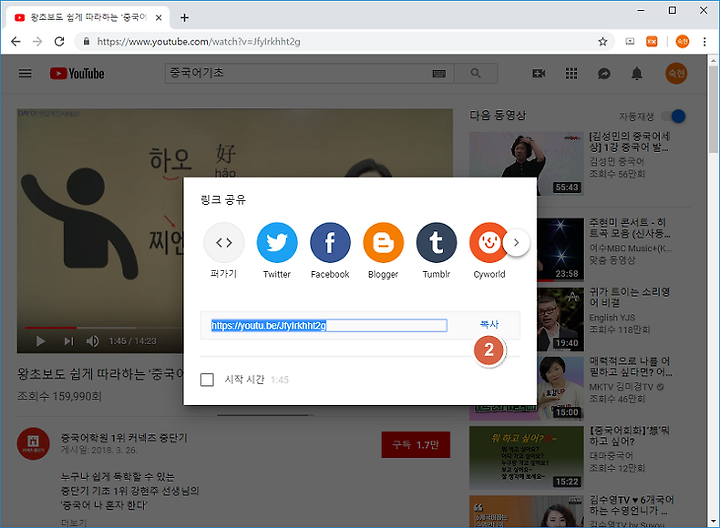The width and height of the screenshot is (720, 528).
Task: Open 김성민의 중국어세상 1강 video title
Action: [630, 142]
